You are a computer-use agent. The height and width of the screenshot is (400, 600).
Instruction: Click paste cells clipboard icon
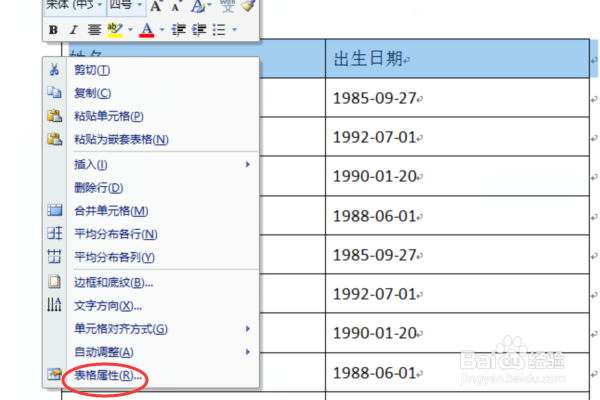[x=54, y=116]
